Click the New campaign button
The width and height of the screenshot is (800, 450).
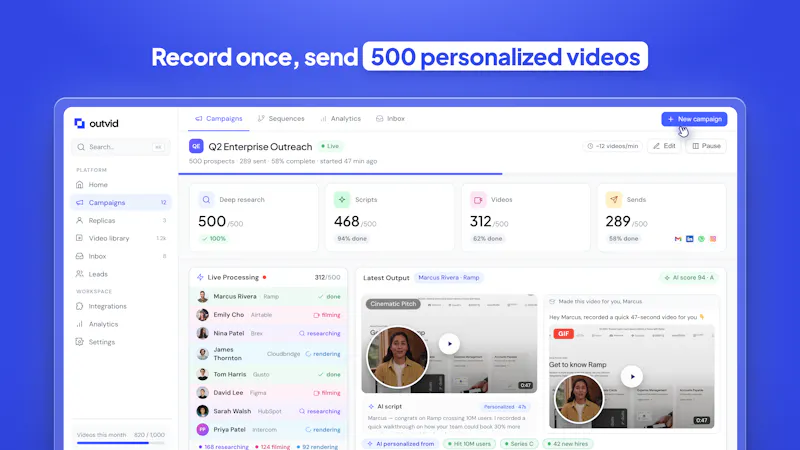694,119
